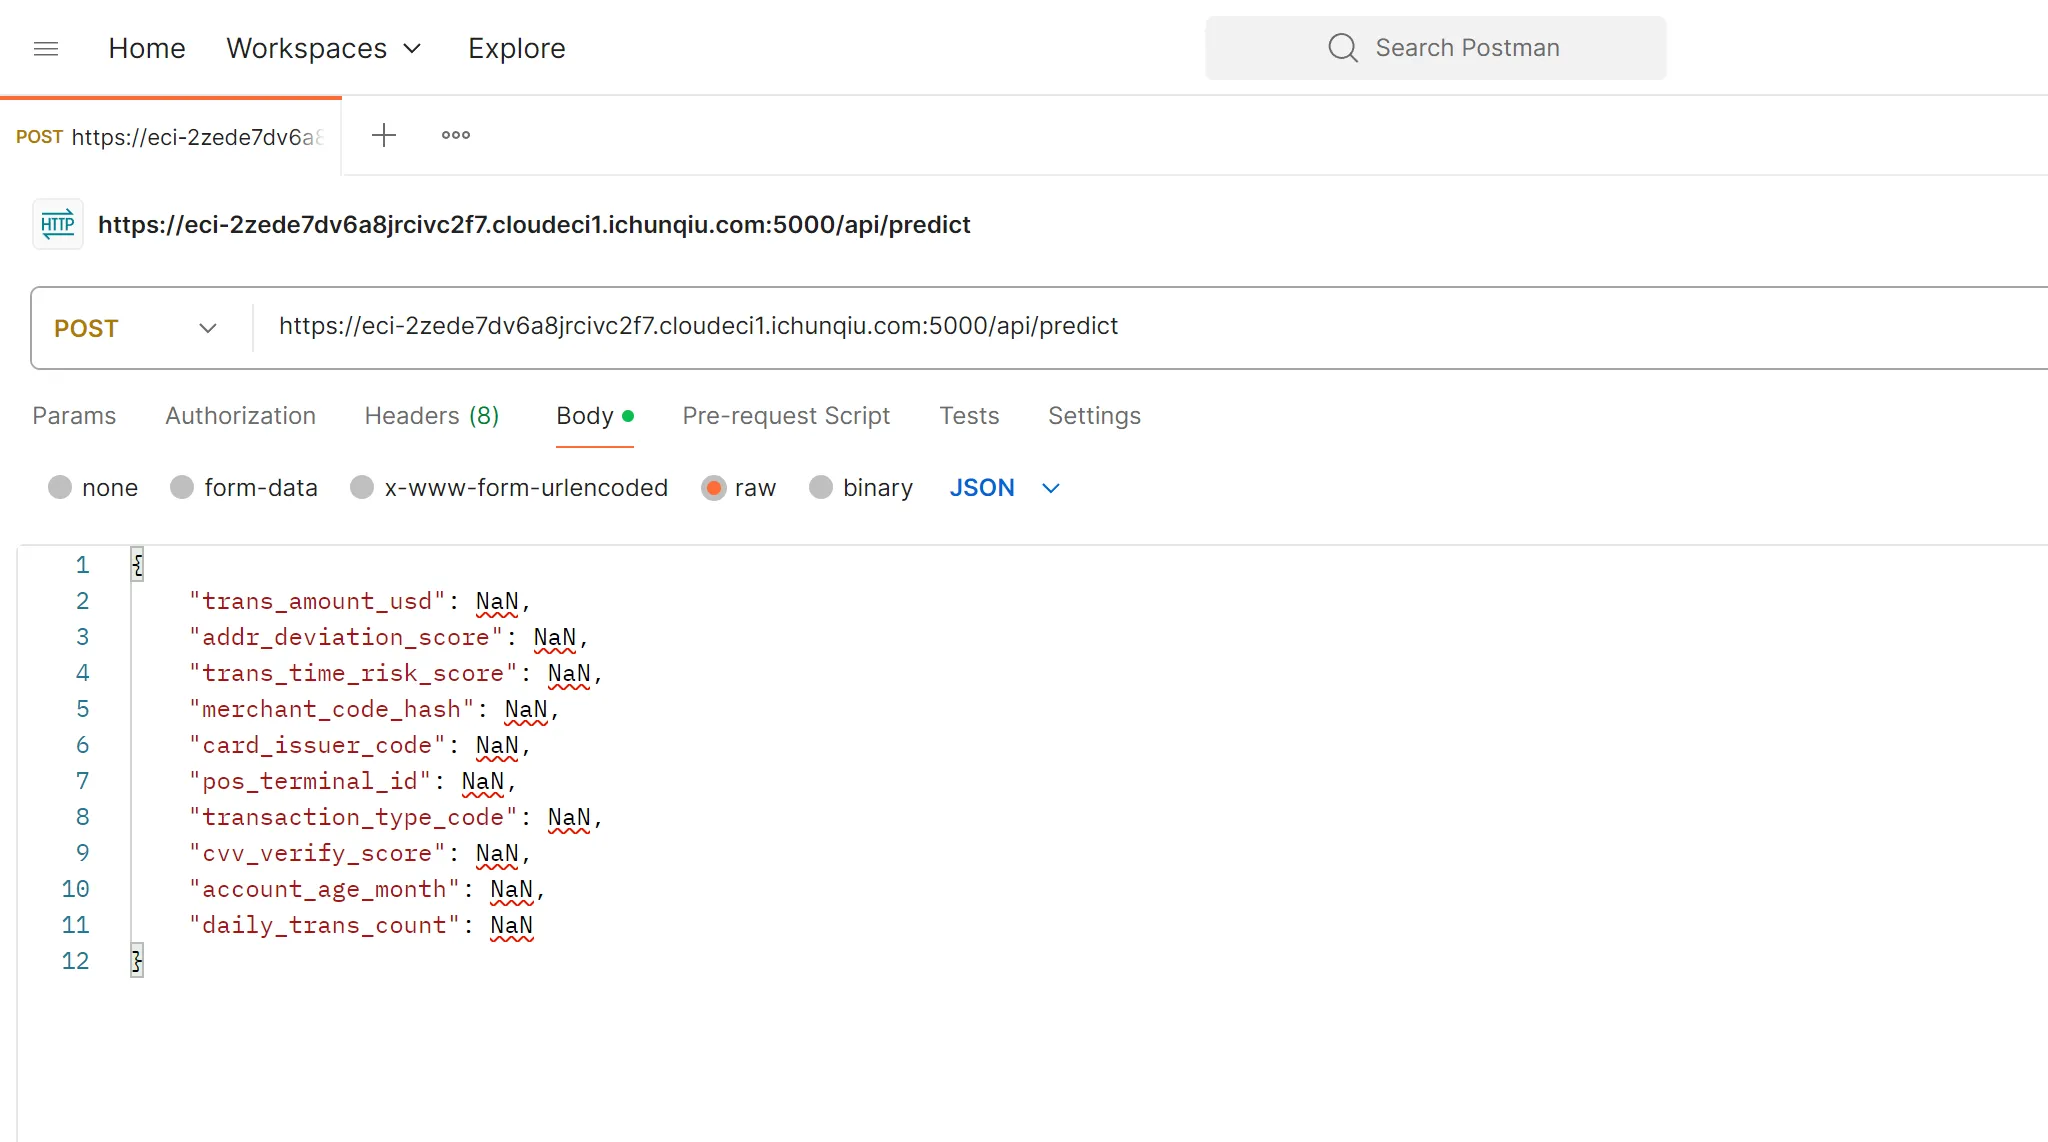The image size is (2048, 1142).
Task: Click the magnifier icon in search bar
Action: point(1342,48)
